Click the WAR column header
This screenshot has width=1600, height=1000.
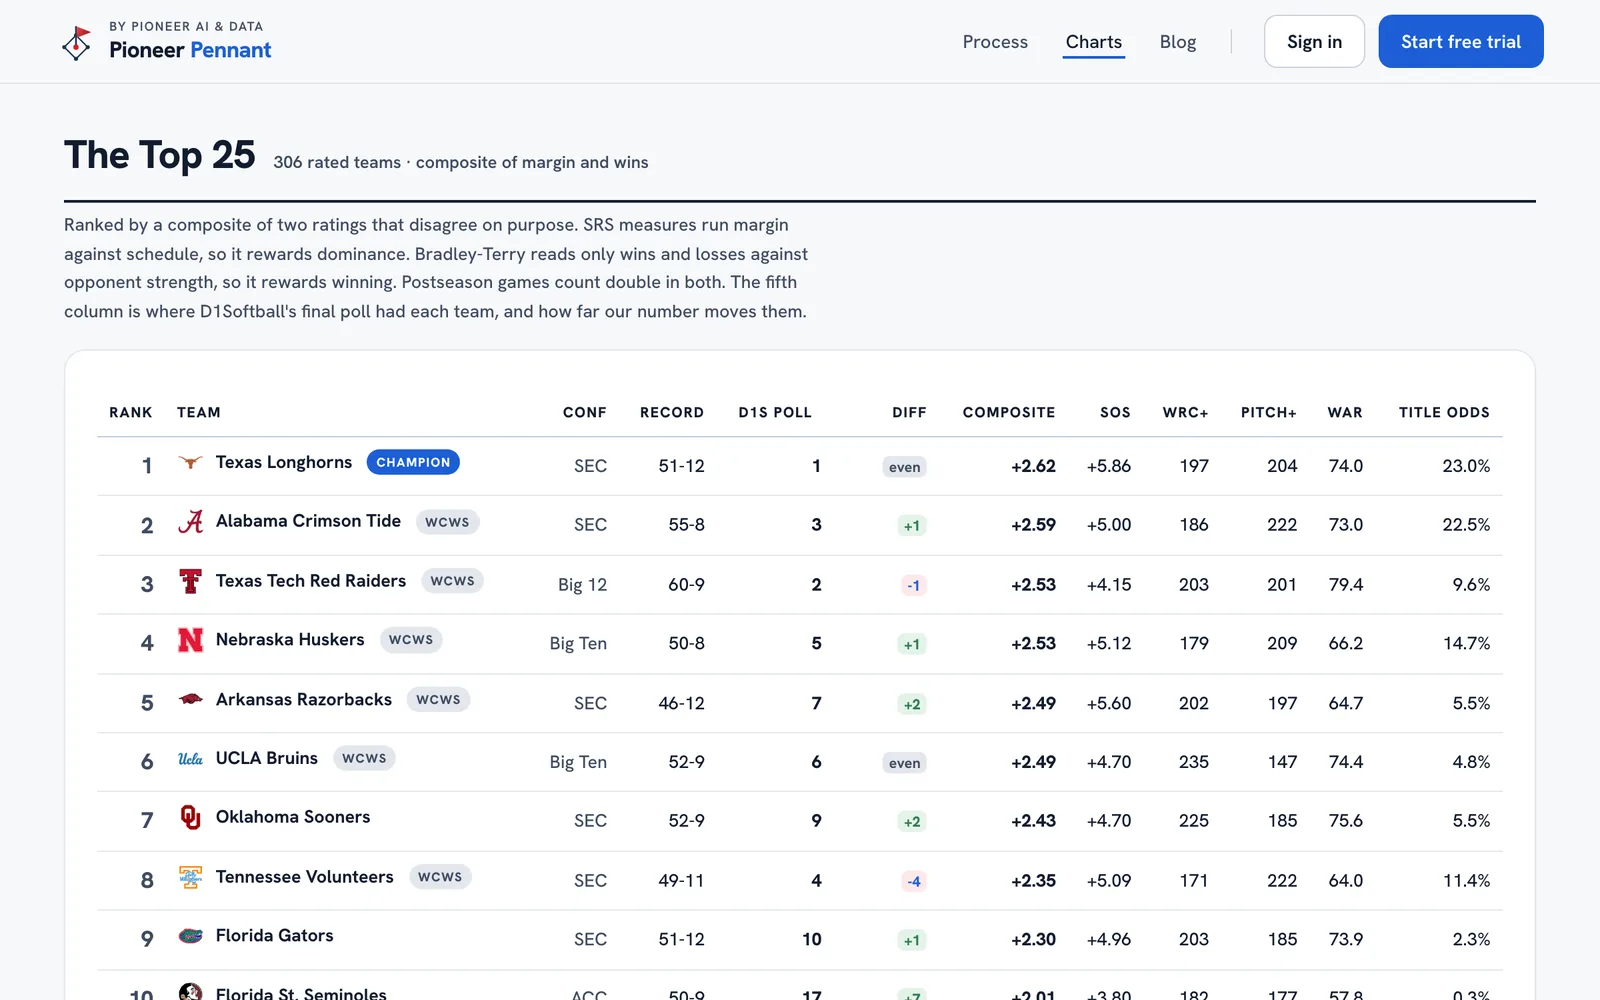tap(1345, 412)
